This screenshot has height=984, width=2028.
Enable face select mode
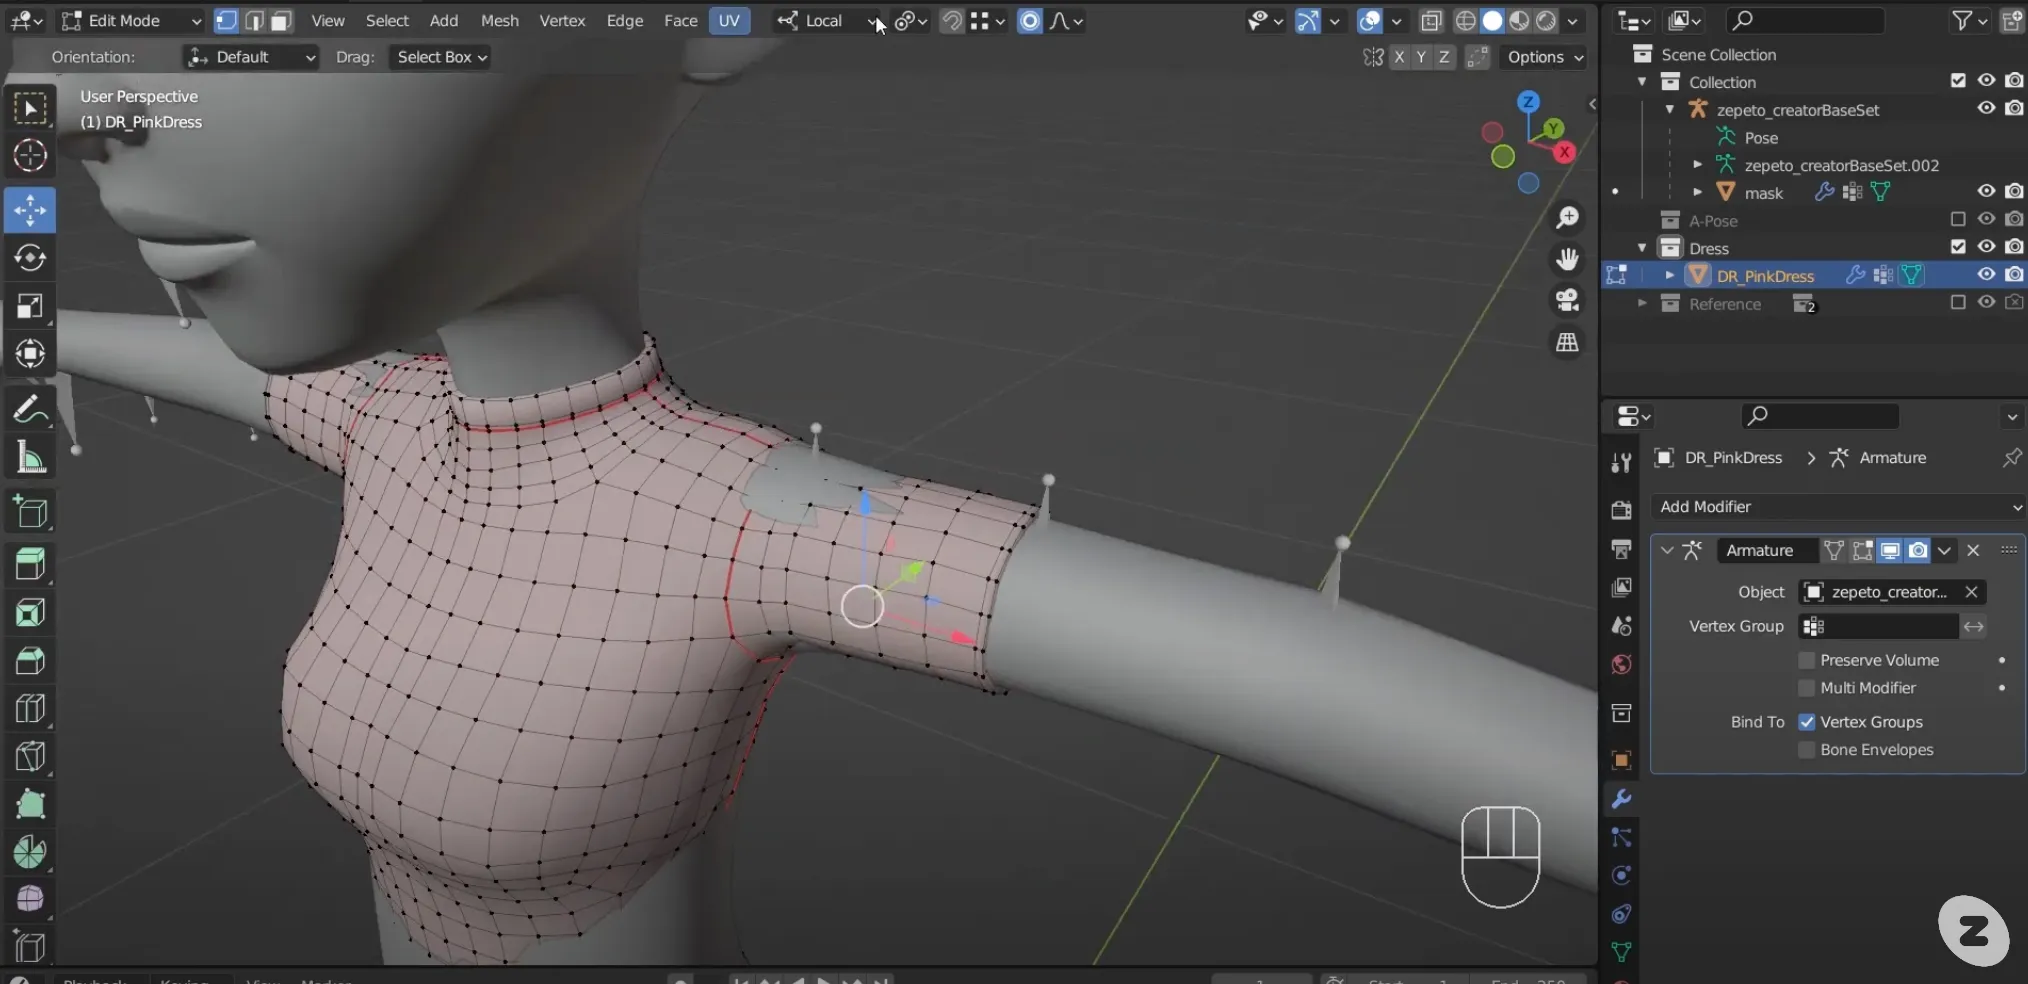(282, 20)
